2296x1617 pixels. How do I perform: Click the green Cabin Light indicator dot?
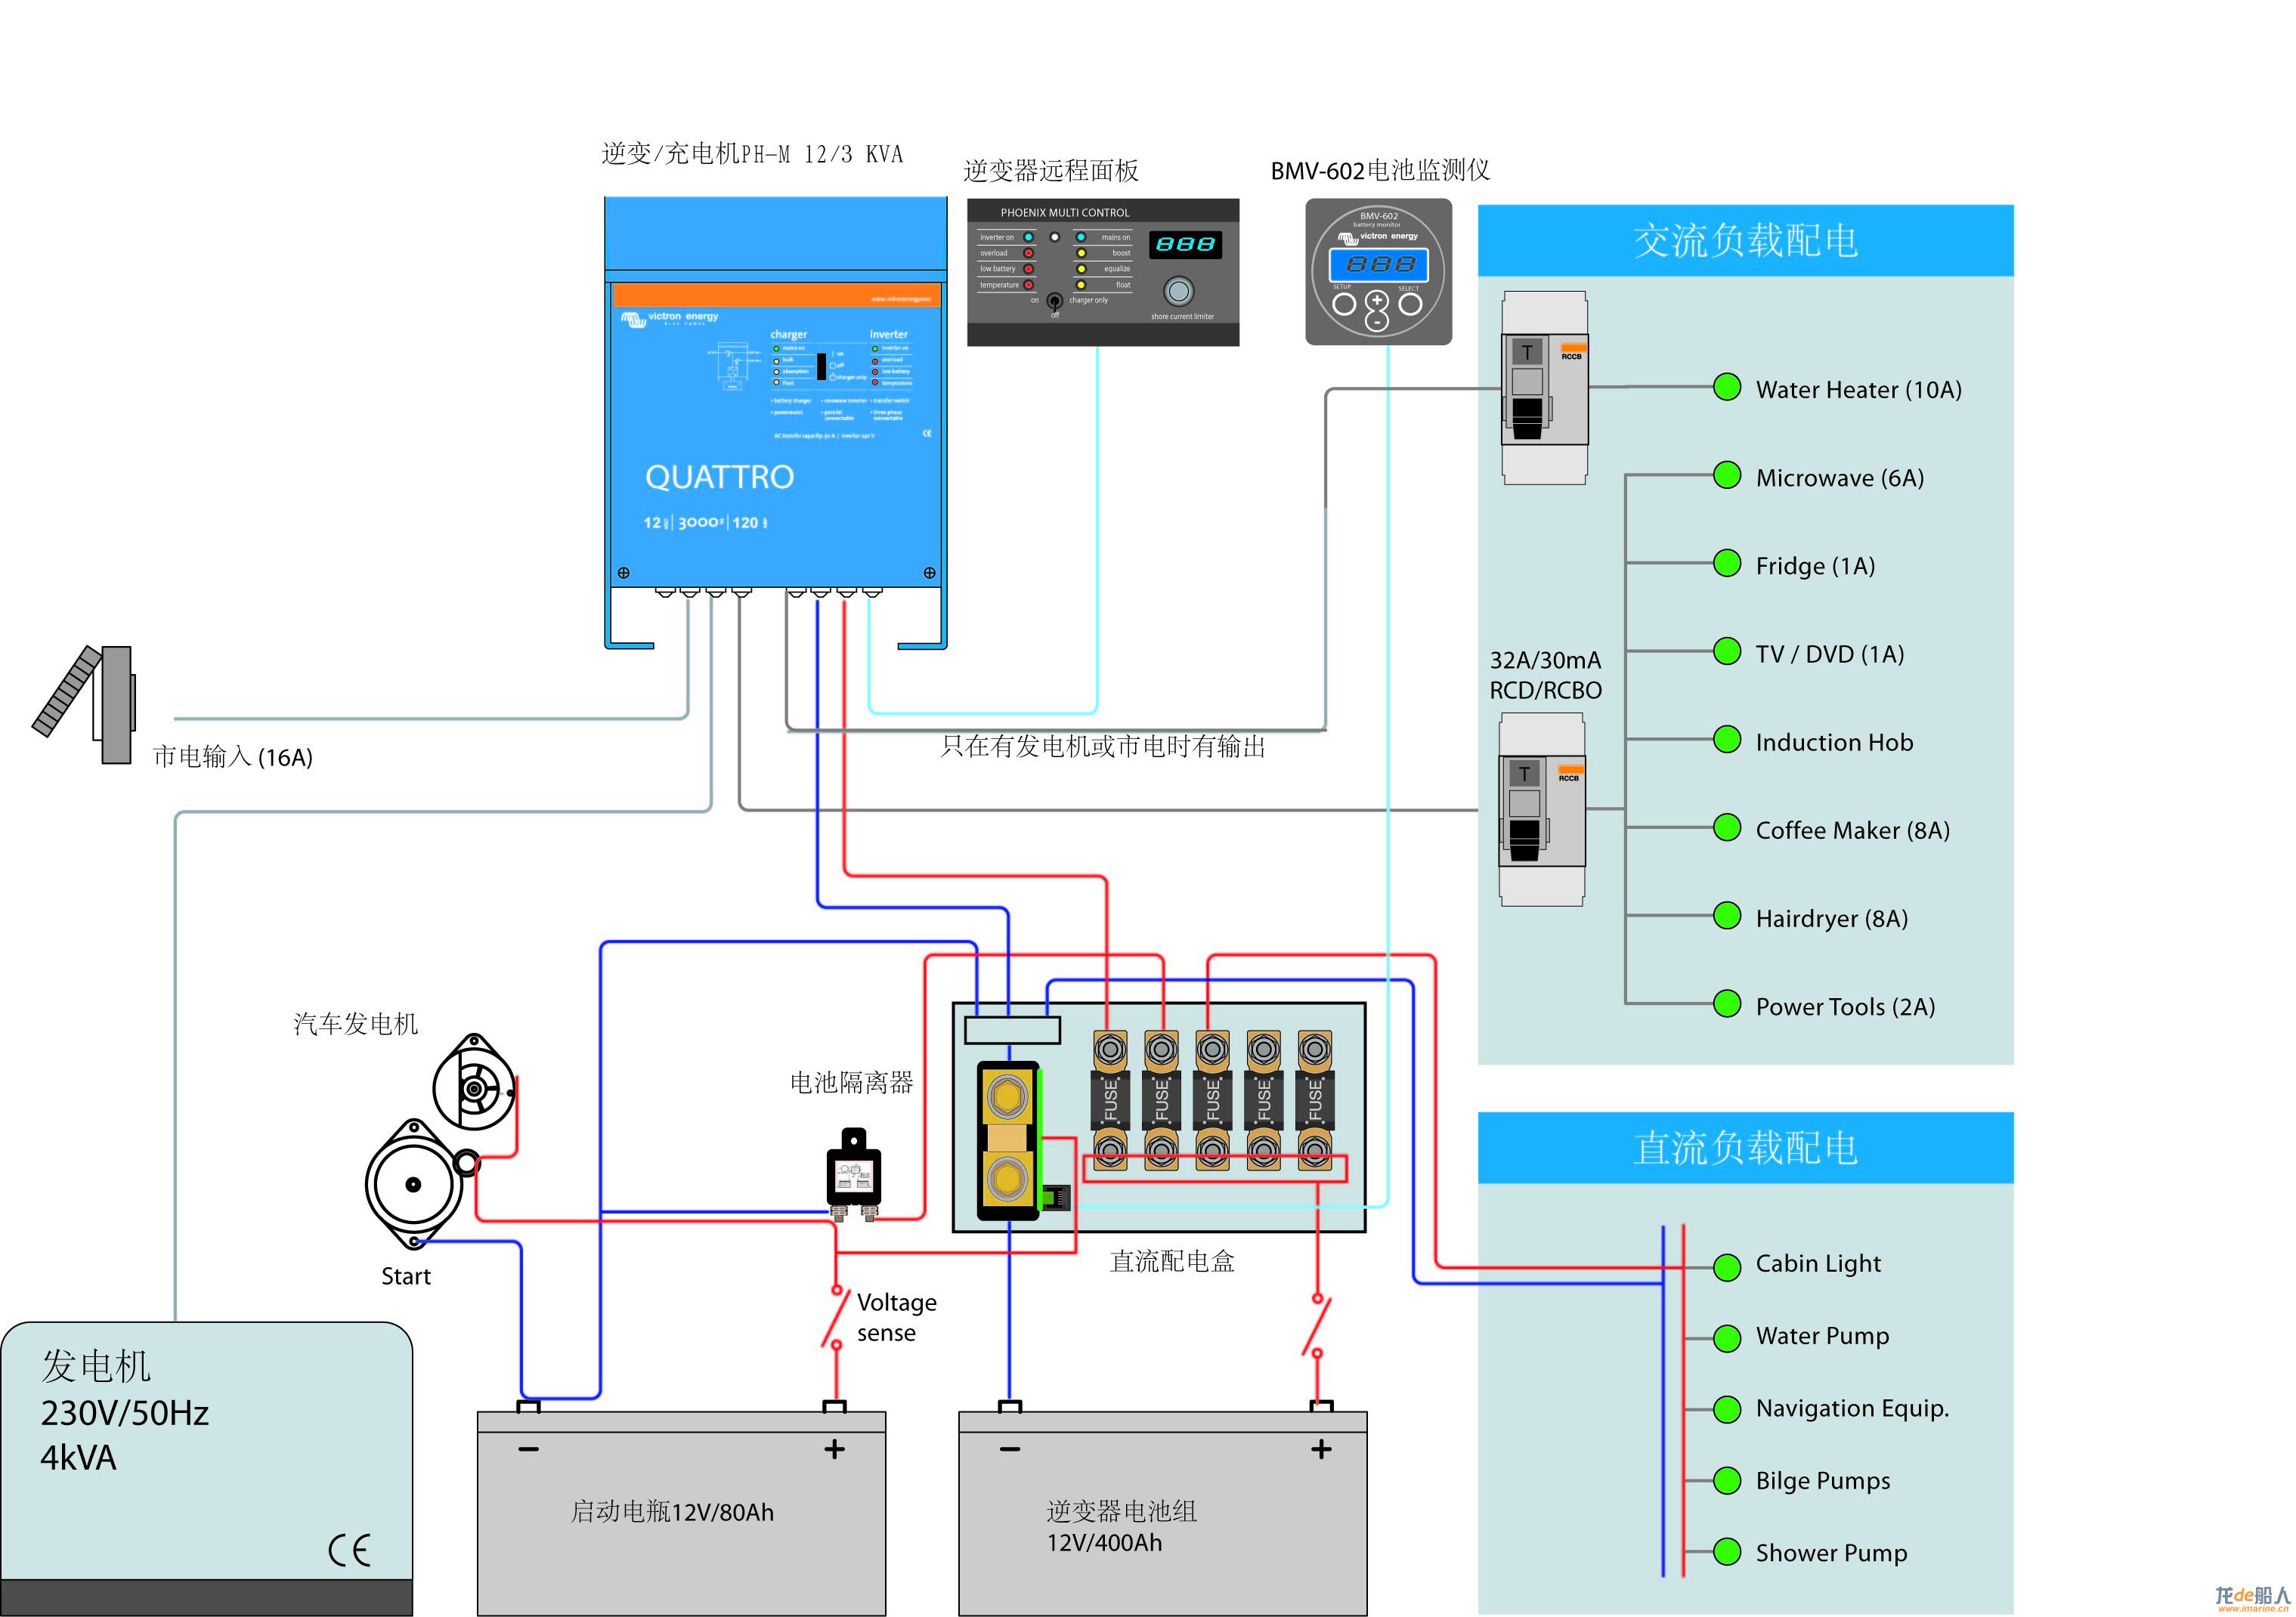click(1726, 1267)
